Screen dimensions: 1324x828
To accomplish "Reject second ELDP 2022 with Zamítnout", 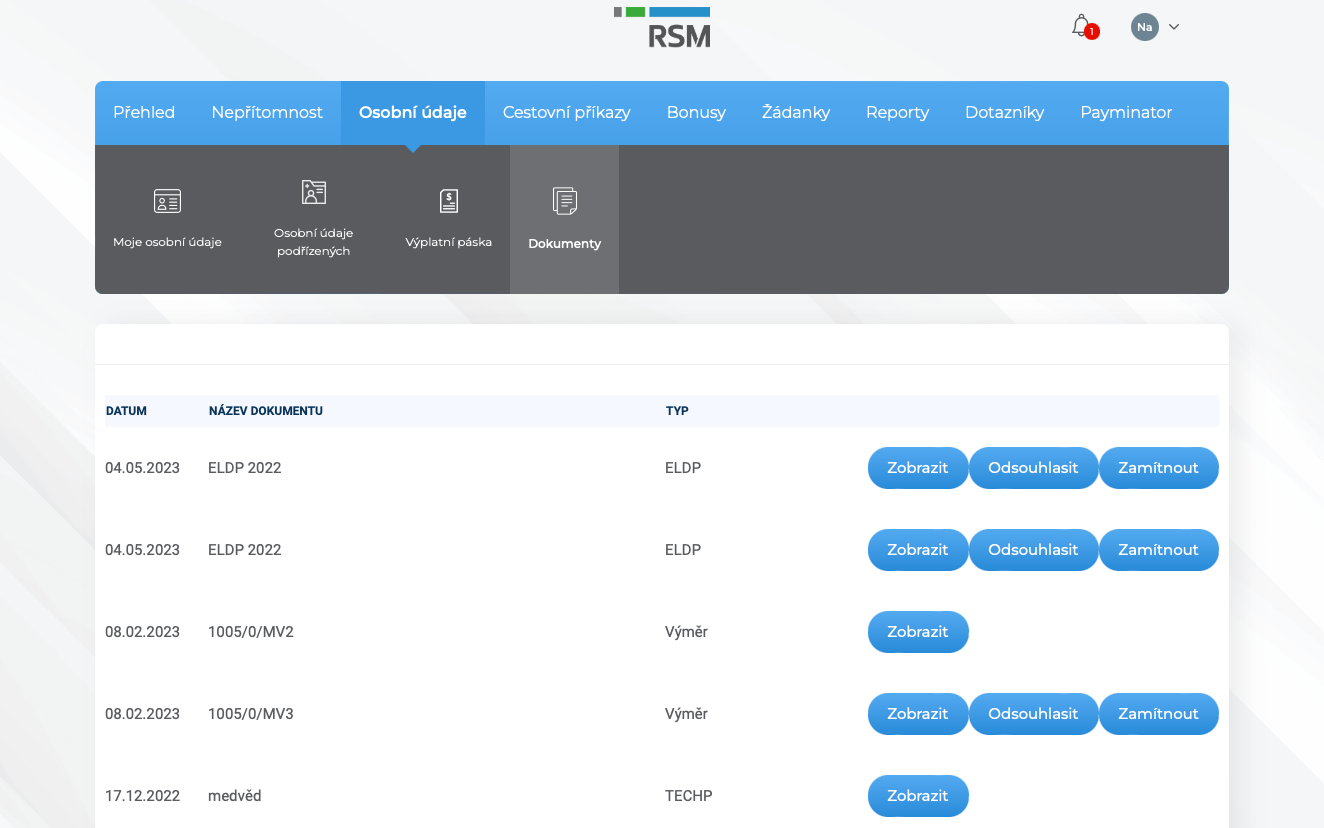I will click(x=1159, y=550).
